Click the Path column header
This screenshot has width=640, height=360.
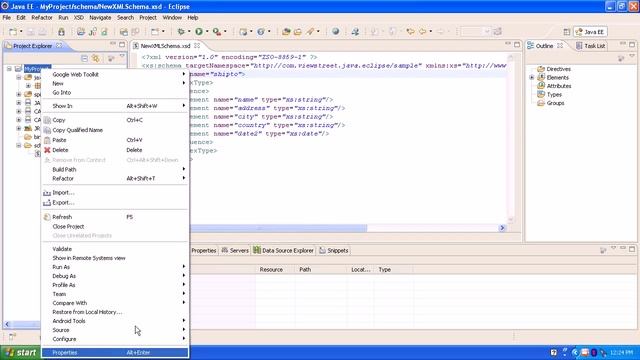305,269
